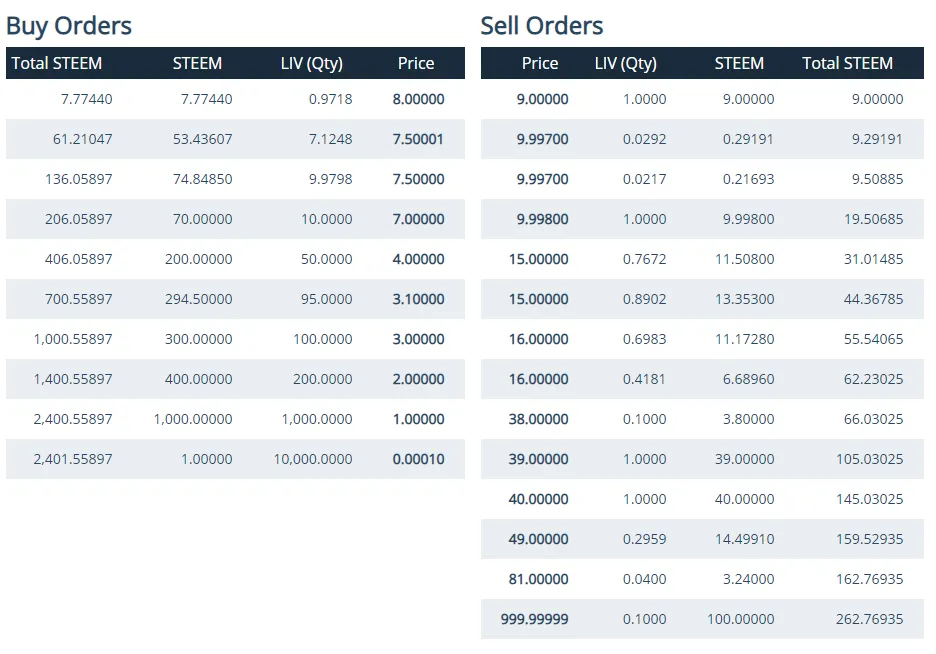Image resolution: width=936 pixels, height=654 pixels.
Task: Click the 0.00010 buy price
Action: point(418,459)
